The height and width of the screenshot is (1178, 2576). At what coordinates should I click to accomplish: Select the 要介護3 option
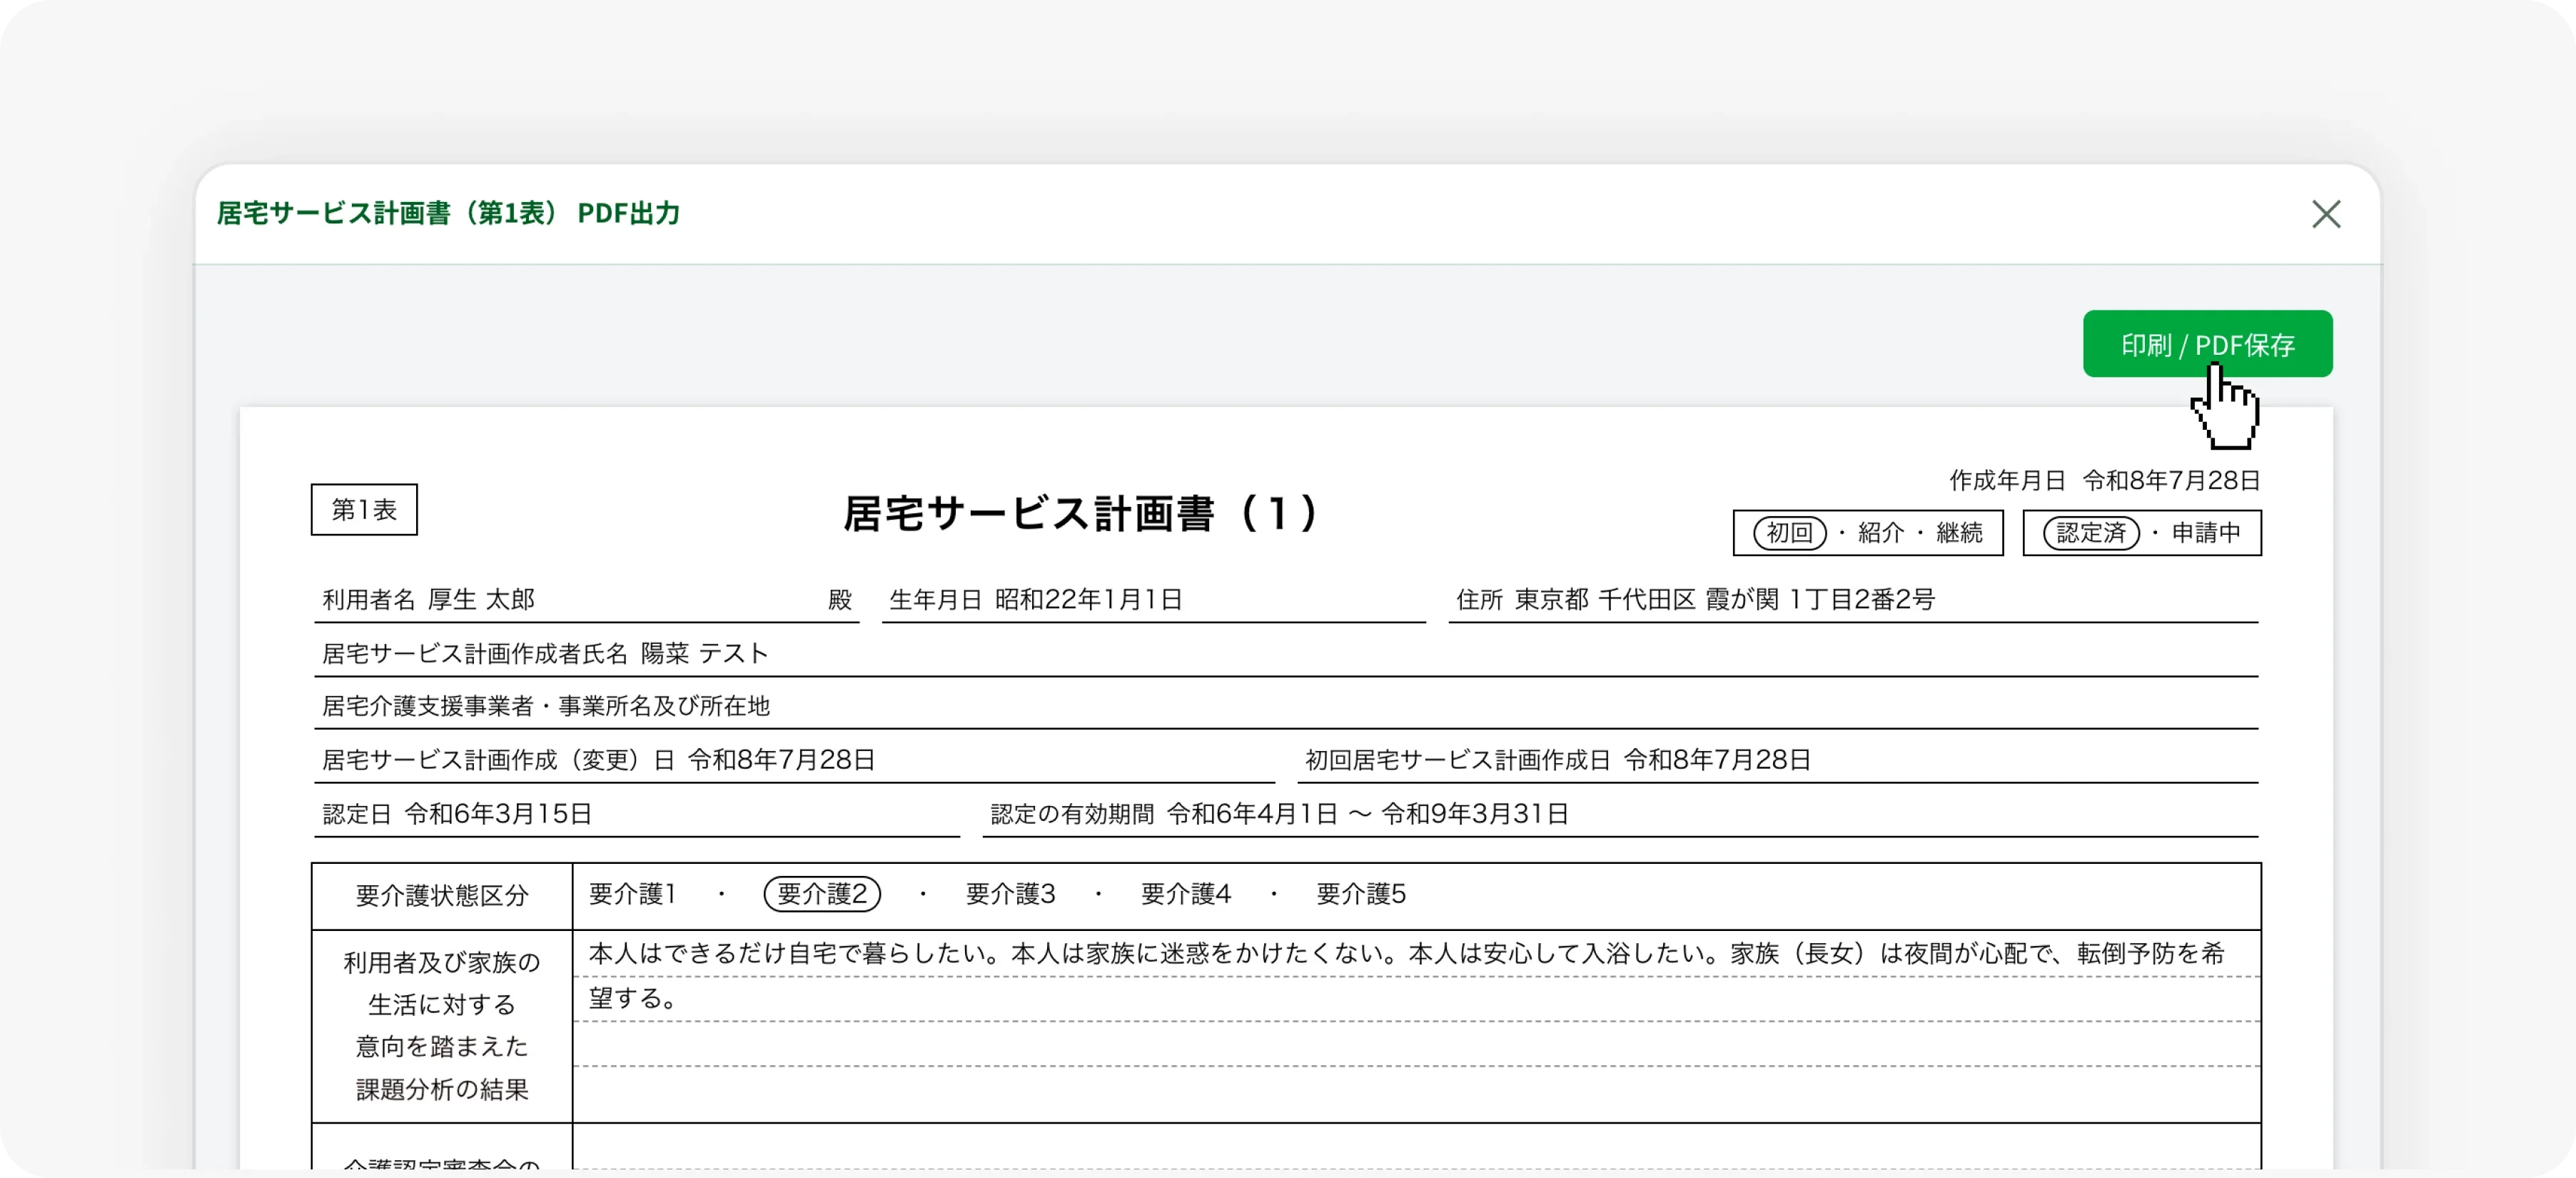[1010, 893]
